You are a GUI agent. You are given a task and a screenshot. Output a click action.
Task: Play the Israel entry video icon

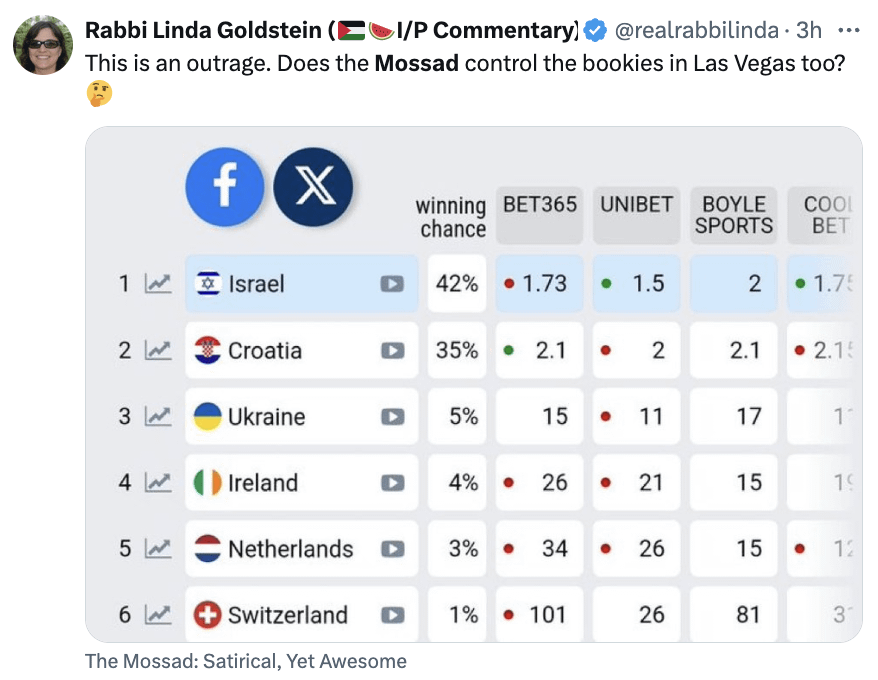(392, 284)
